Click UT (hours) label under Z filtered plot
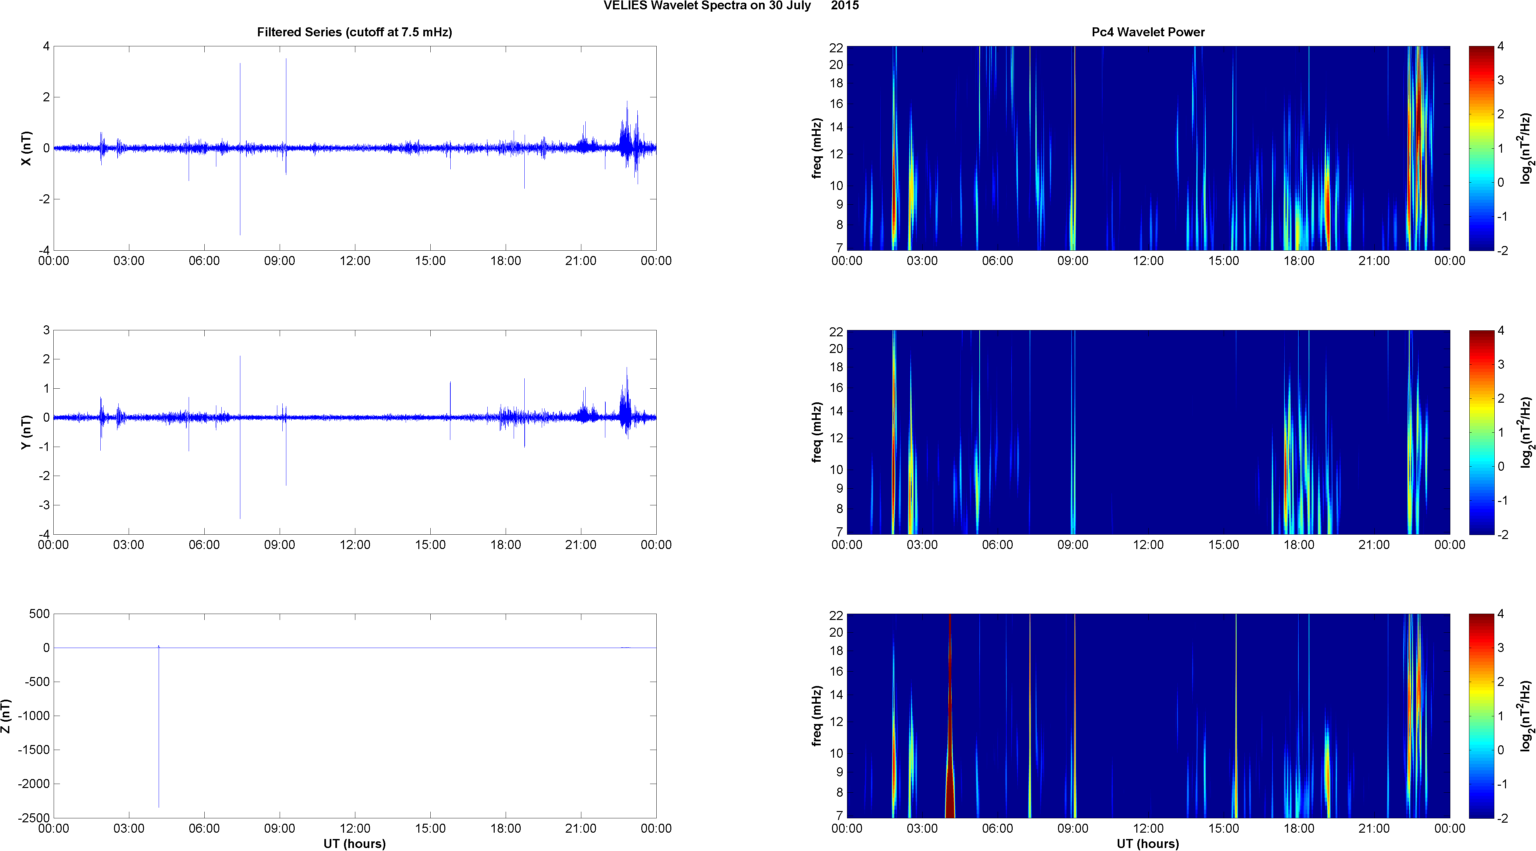The height and width of the screenshot is (851, 1536). tap(354, 843)
